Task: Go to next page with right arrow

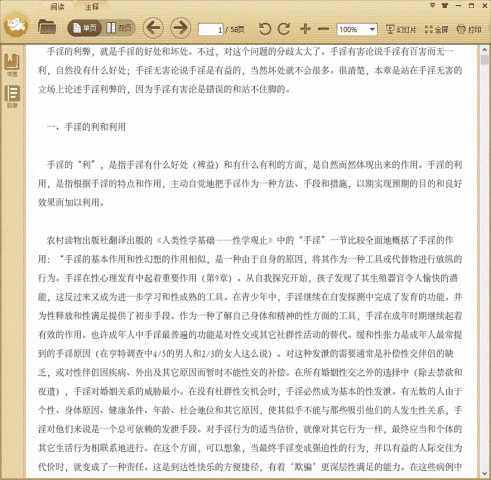Action: click(181, 28)
